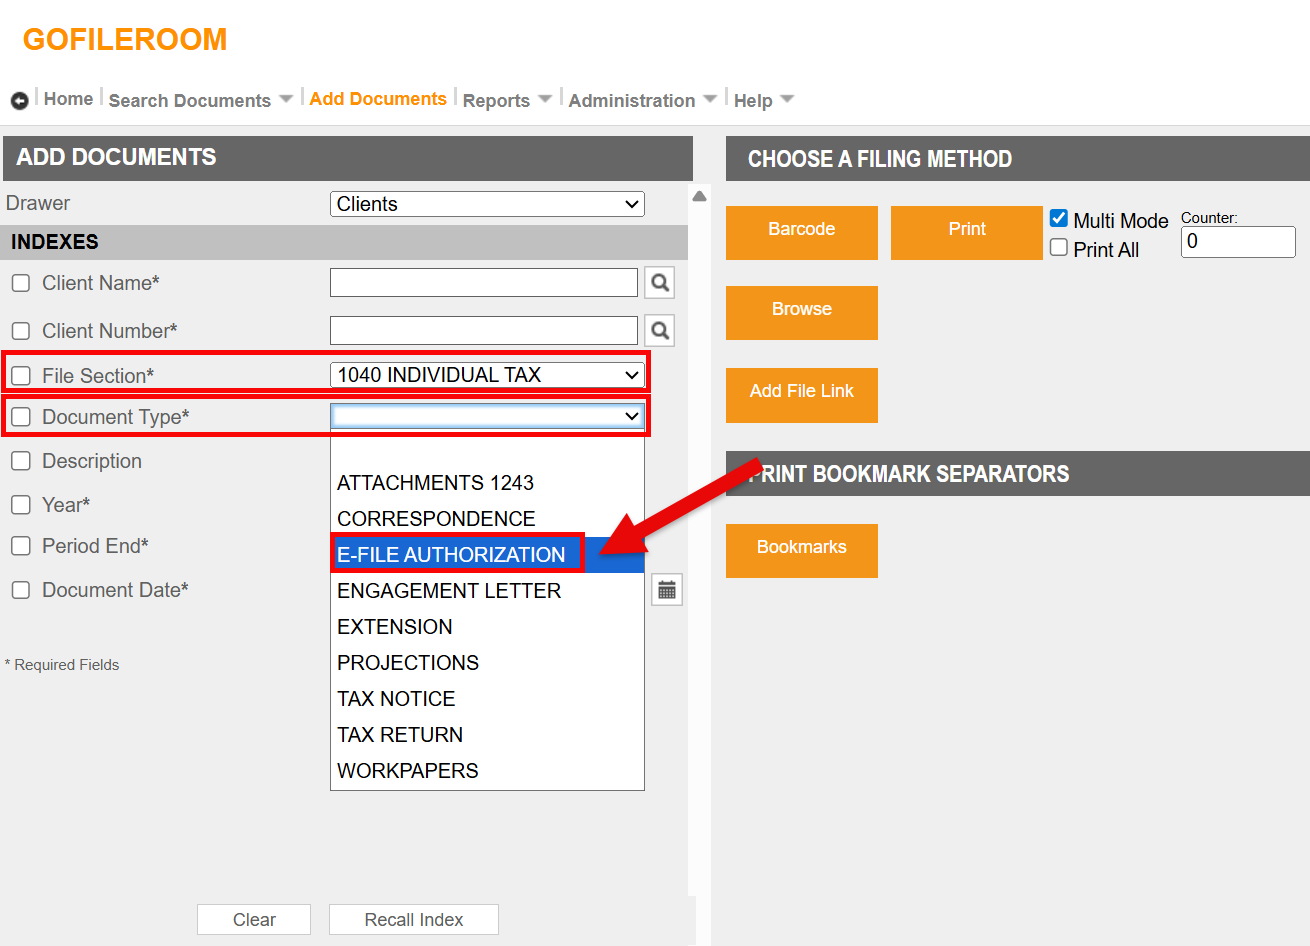
Task: Click into the Counter input field
Action: pyautogui.click(x=1237, y=242)
